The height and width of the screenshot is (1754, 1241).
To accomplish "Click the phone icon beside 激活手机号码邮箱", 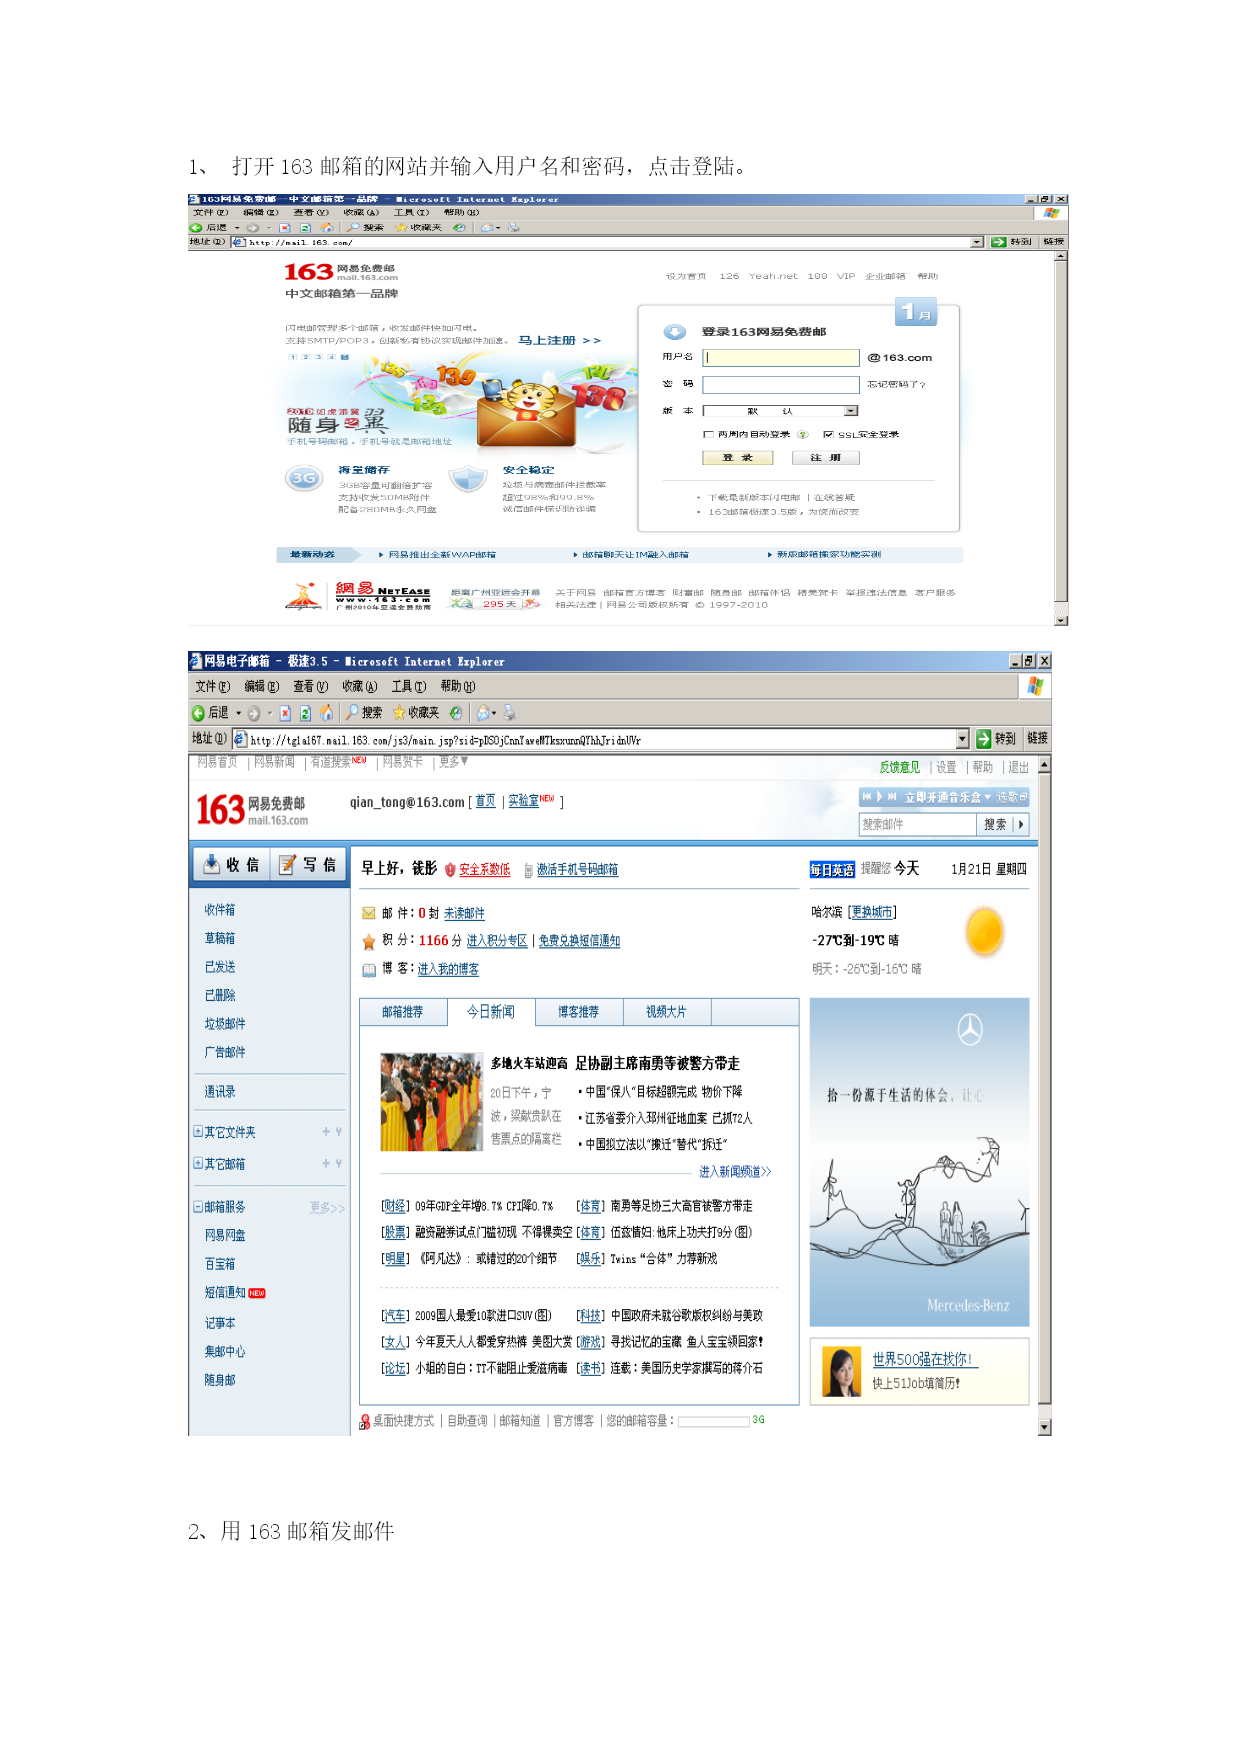I will click(x=529, y=871).
